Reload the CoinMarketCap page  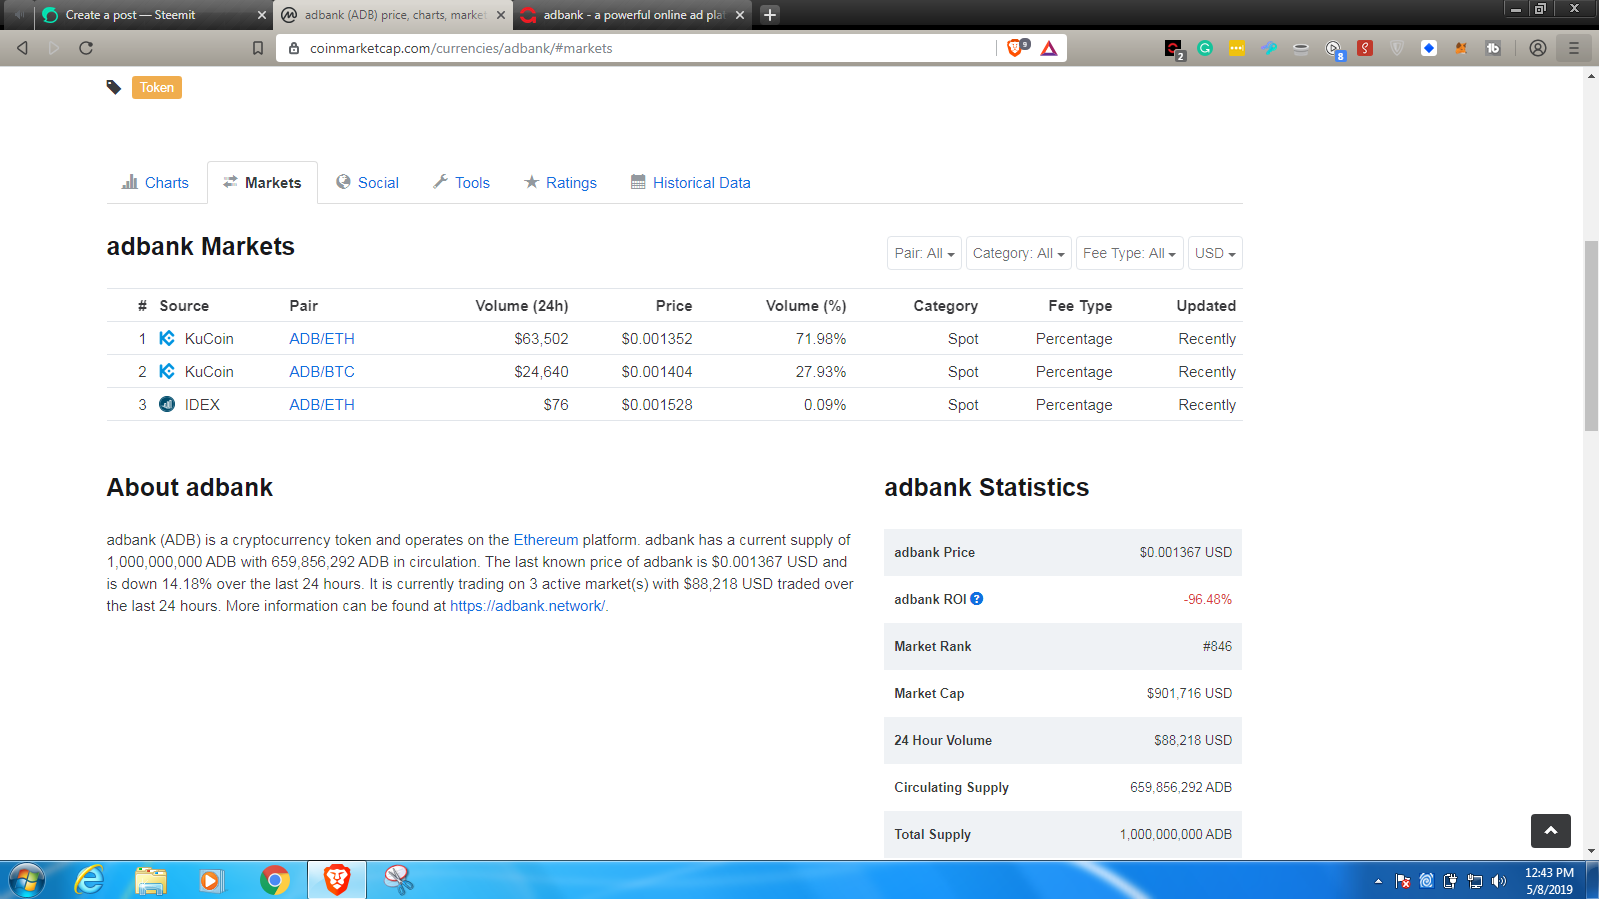pyautogui.click(x=86, y=48)
